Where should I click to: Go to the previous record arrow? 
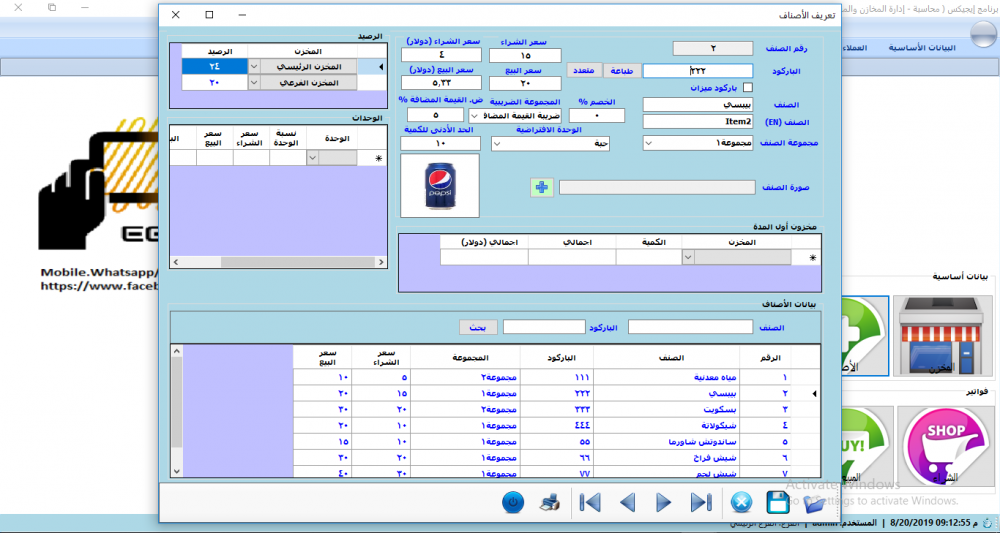(628, 502)
